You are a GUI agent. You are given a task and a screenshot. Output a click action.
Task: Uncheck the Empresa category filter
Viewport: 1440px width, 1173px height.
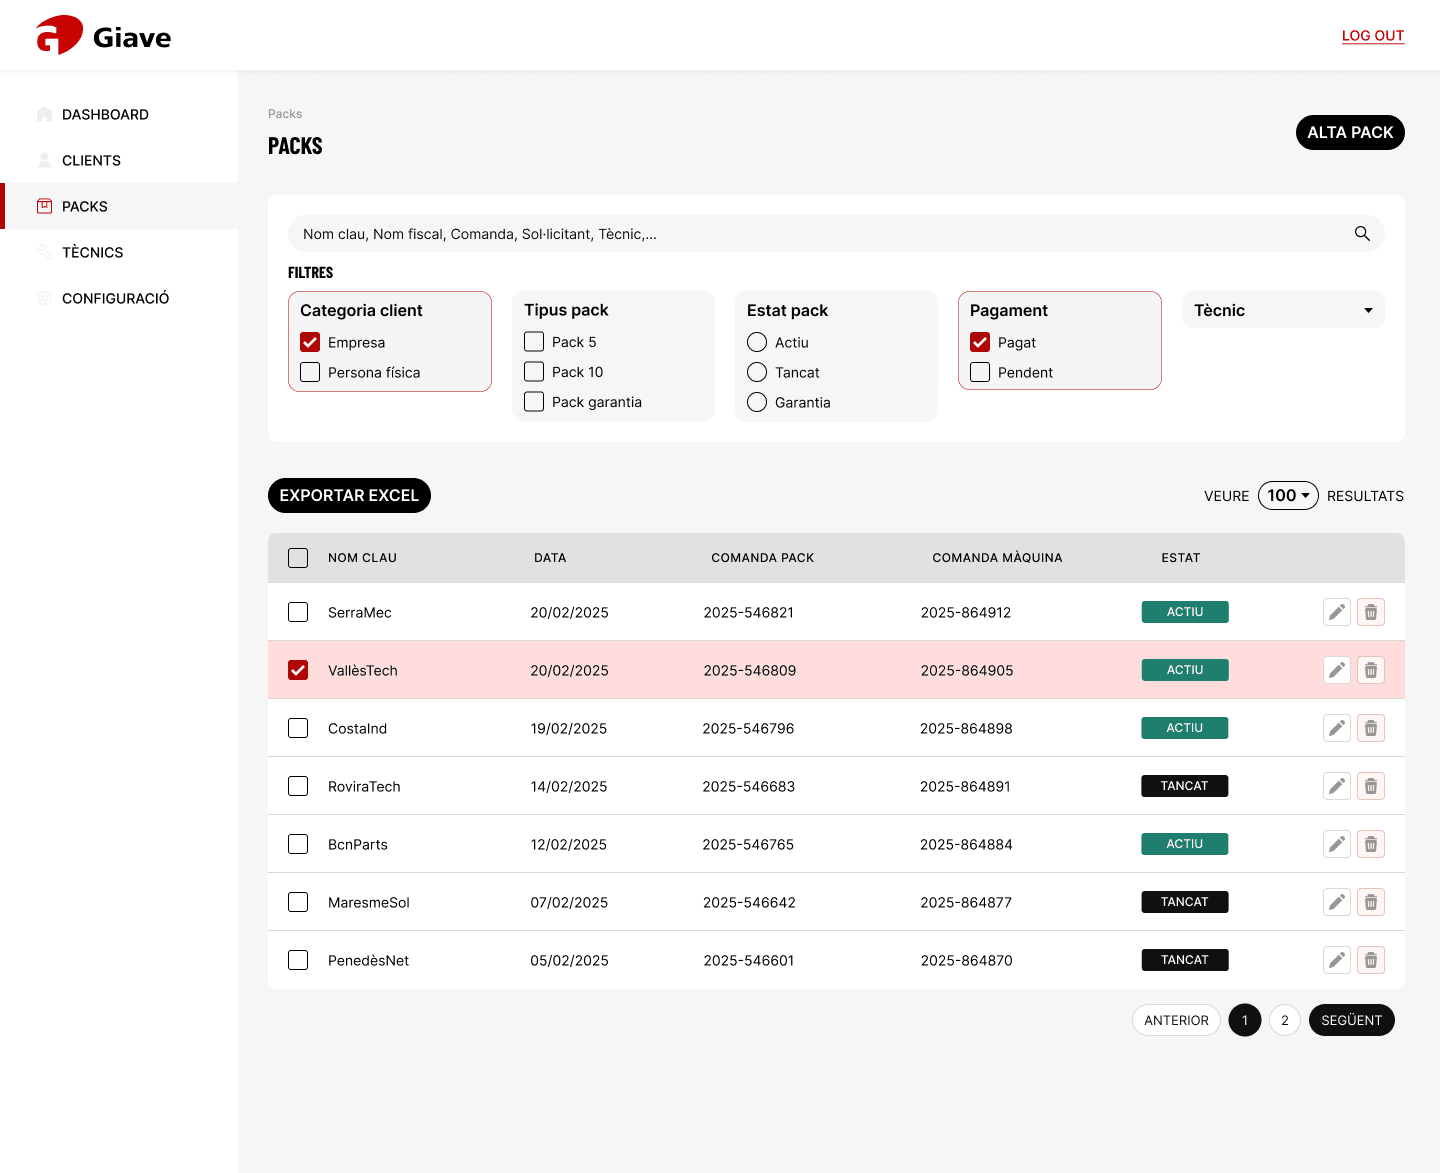[310, 342]
